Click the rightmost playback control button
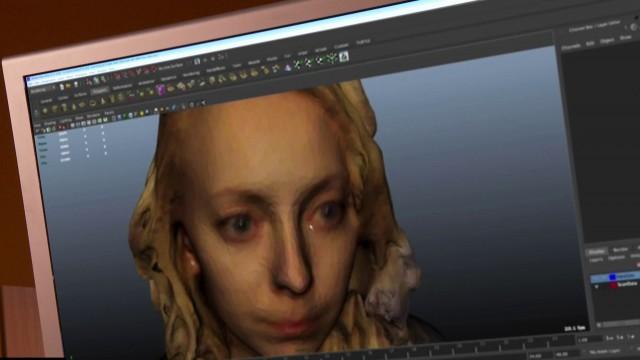Viewport: 640px width, 360px height. pyautogui.click(x=632, y=337)
